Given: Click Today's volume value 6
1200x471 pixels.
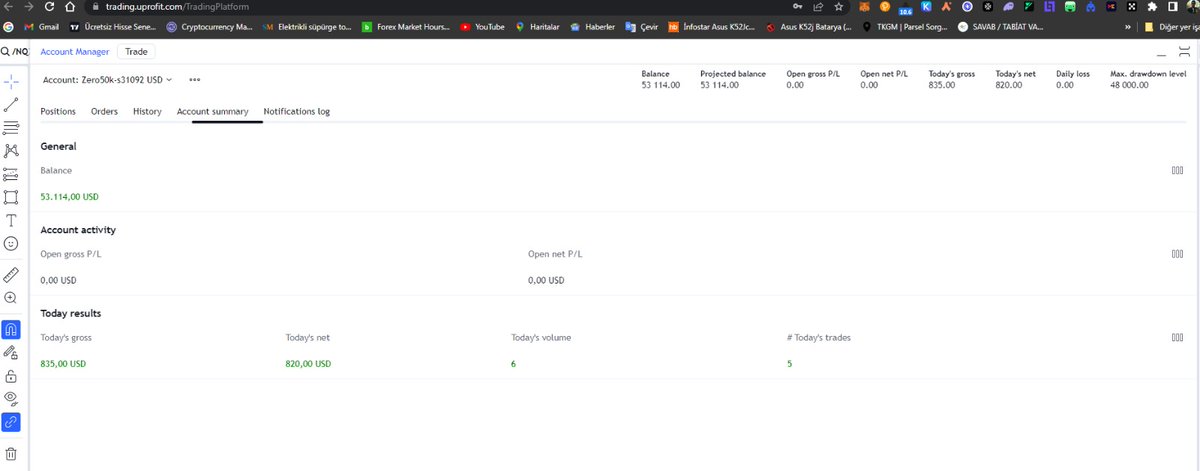Looking at the screenshot, I should 514,364.
